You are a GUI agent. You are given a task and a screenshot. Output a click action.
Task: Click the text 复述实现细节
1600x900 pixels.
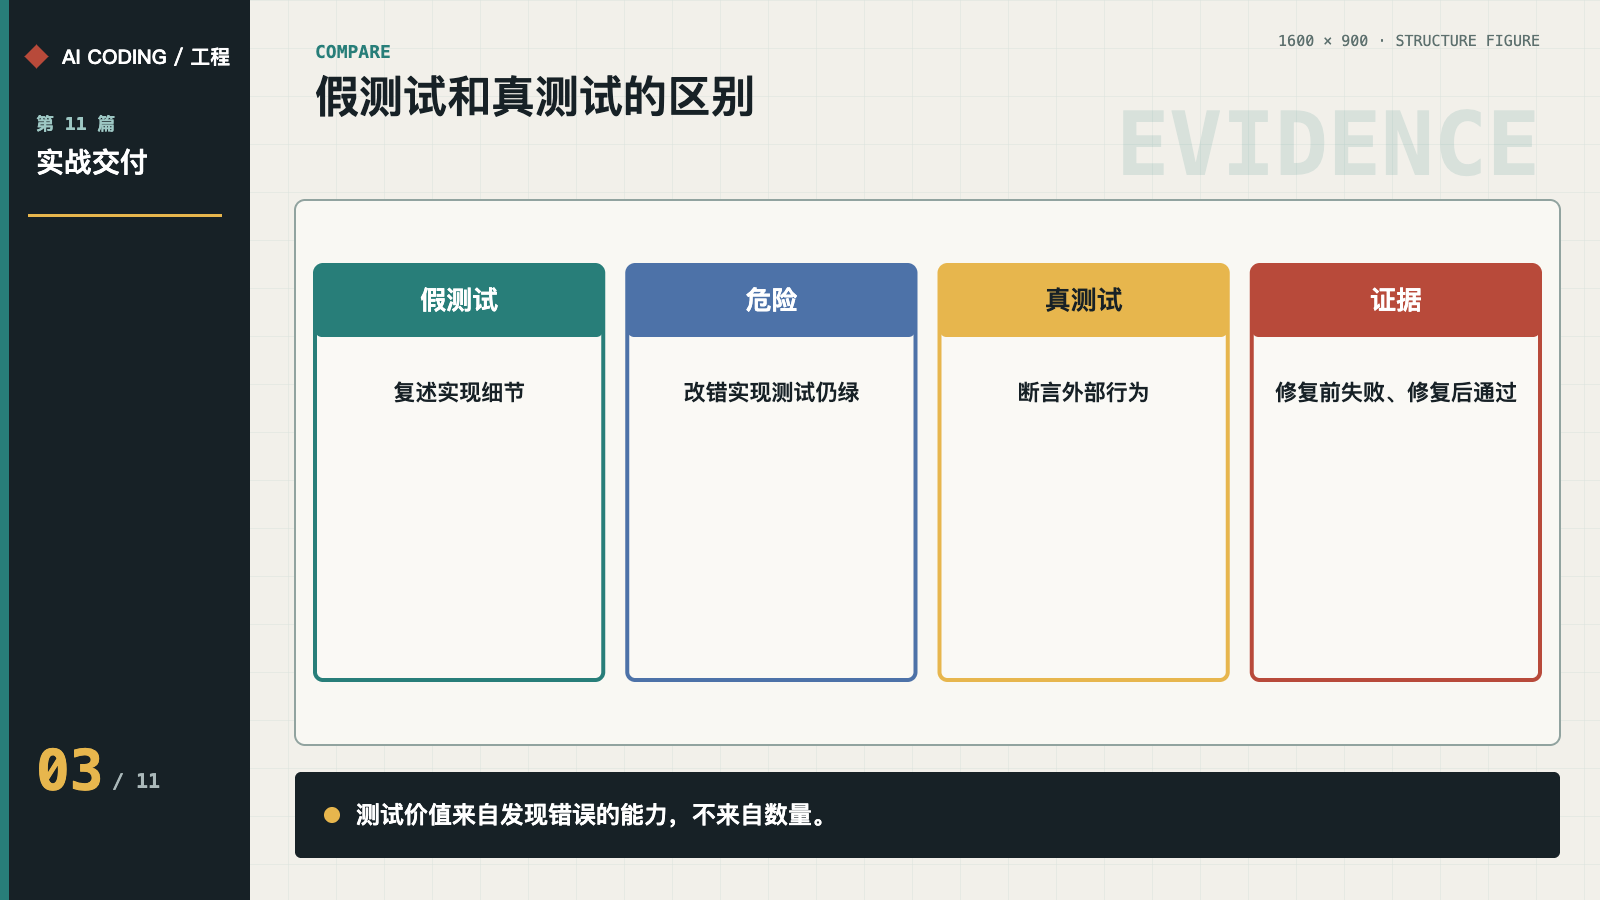459,392
